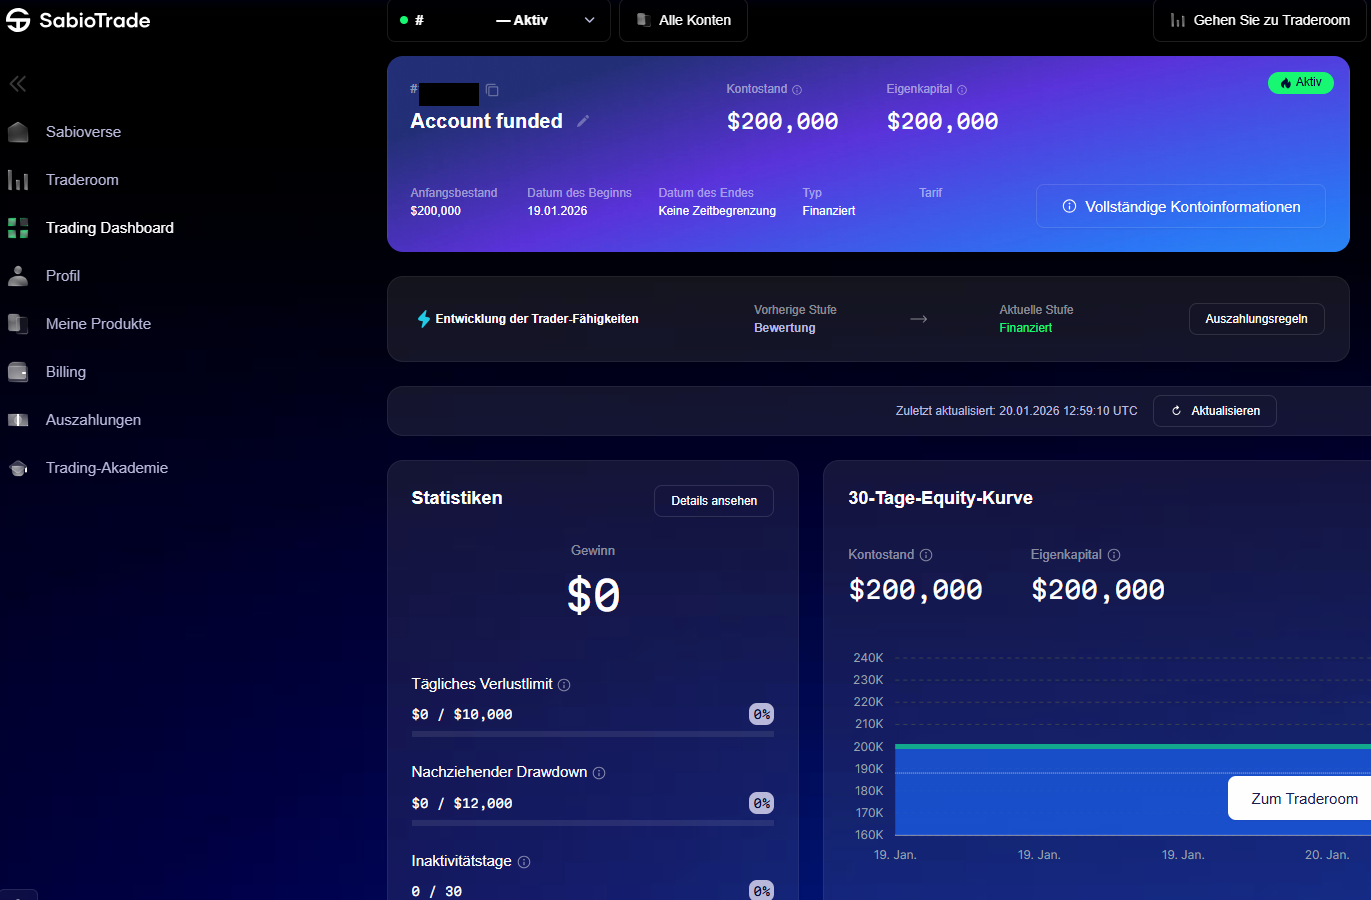
Task: Copy the account number with the copy icon
Action: pos(492,89)
